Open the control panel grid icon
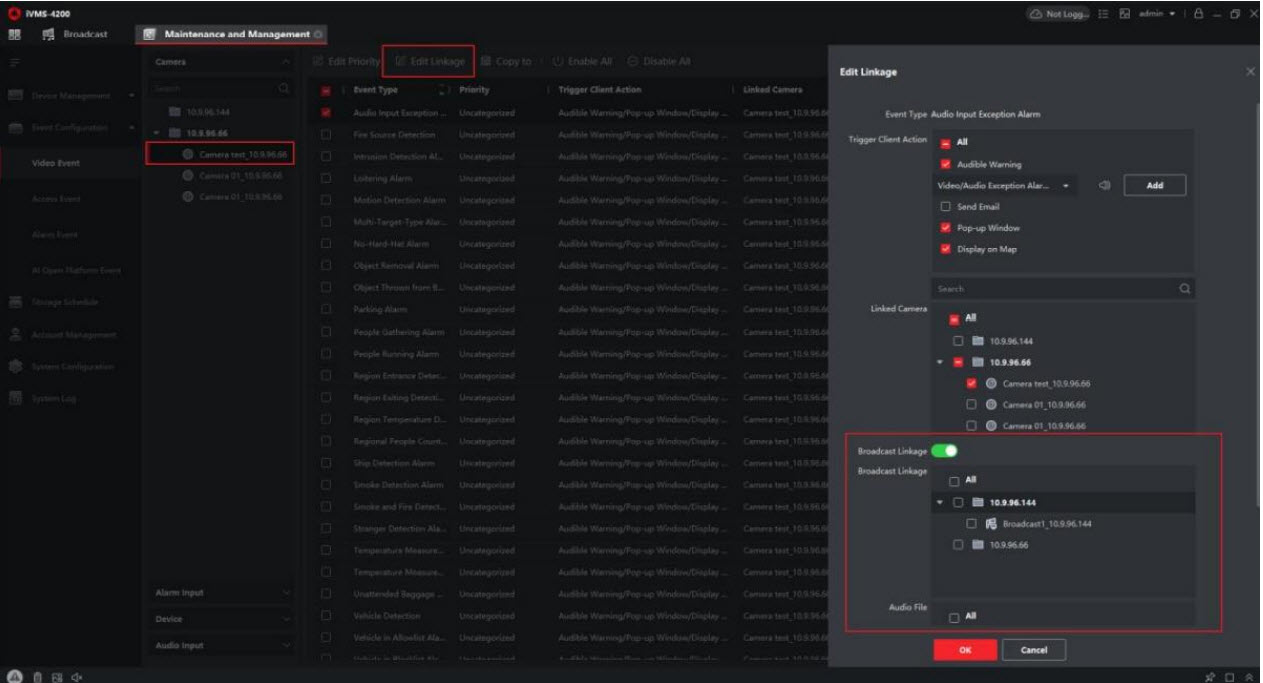The width and height of the screenshot is (1263, 683). click(x=15, y=34)
